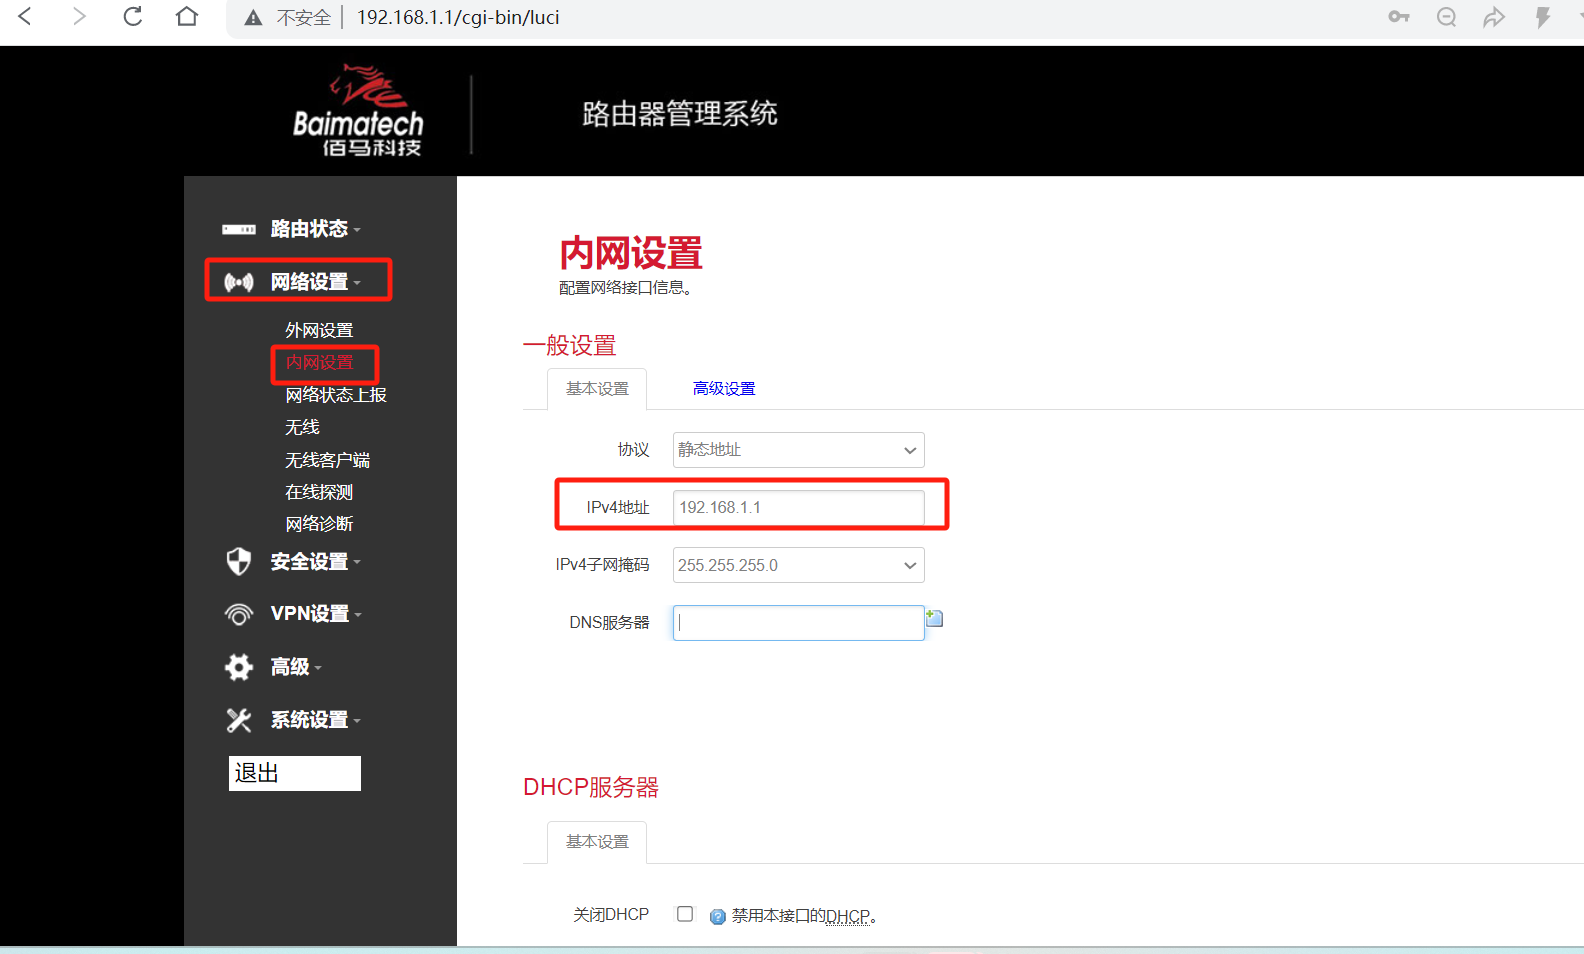This screenshot has height=954, width=1584.
Task: Click the browser home icon
Action: [x=187, y=17]
